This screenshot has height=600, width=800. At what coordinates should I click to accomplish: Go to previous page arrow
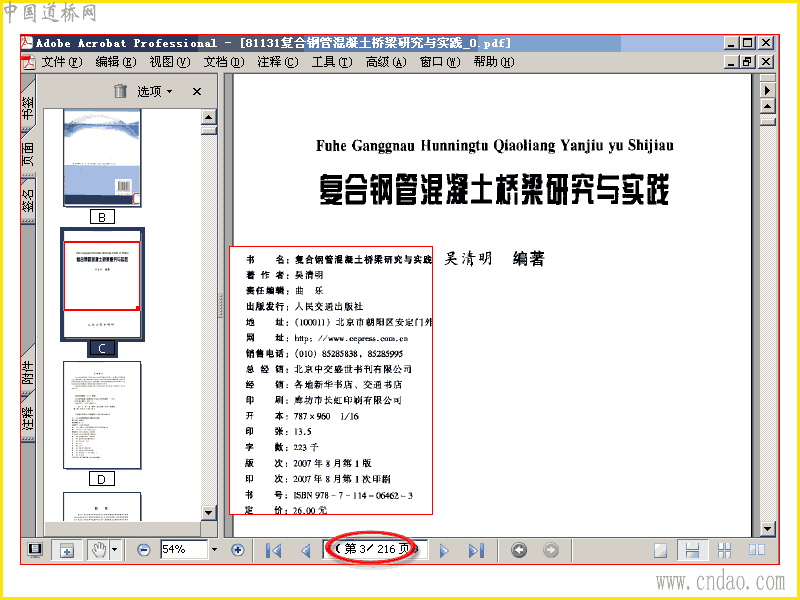[x=306, y=550]
